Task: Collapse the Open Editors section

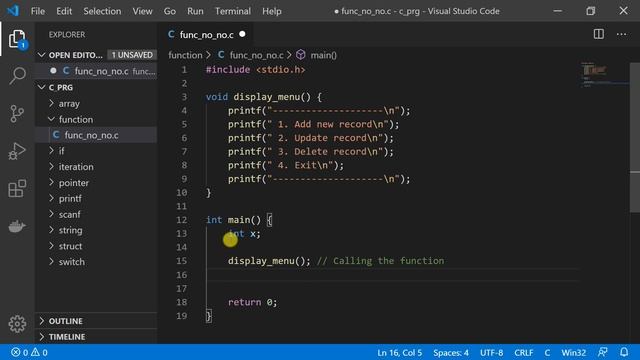Action: tap(41, 55)
